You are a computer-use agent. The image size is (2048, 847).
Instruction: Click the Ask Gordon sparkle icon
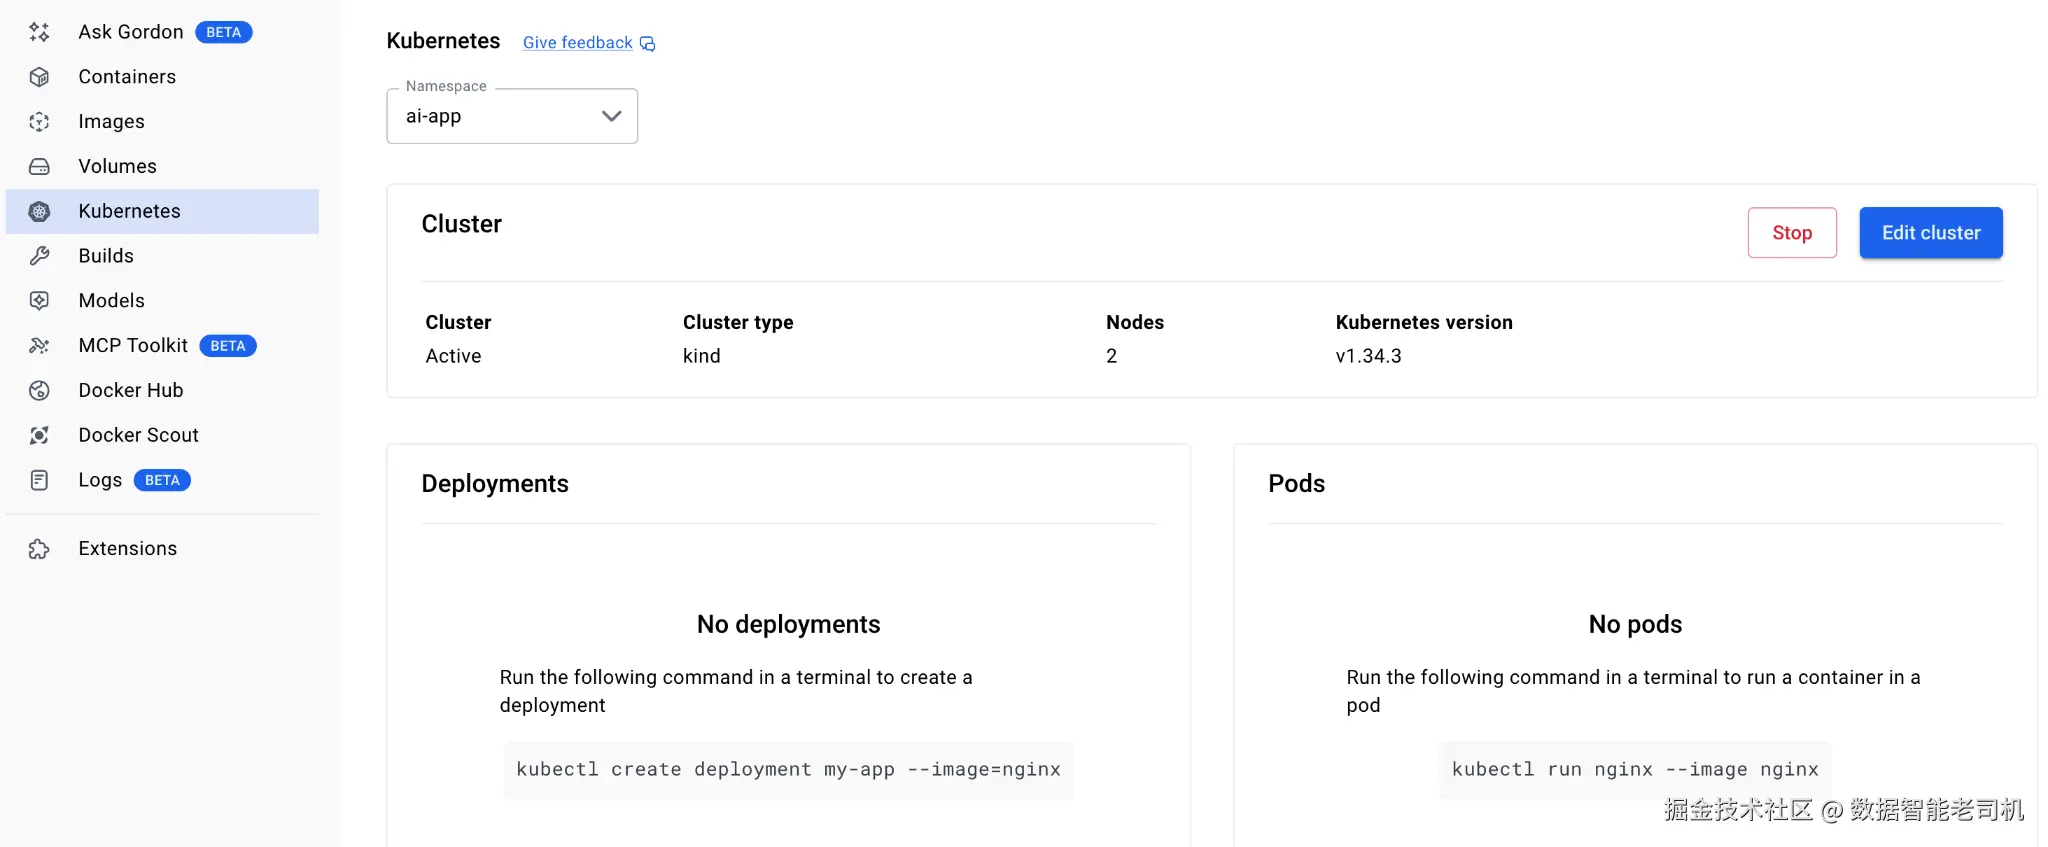(39, 32)
